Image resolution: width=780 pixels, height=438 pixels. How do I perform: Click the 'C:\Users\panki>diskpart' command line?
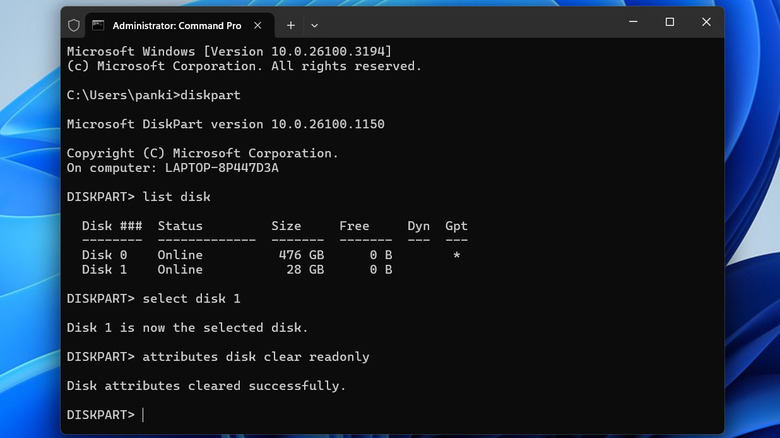point(154,95)
